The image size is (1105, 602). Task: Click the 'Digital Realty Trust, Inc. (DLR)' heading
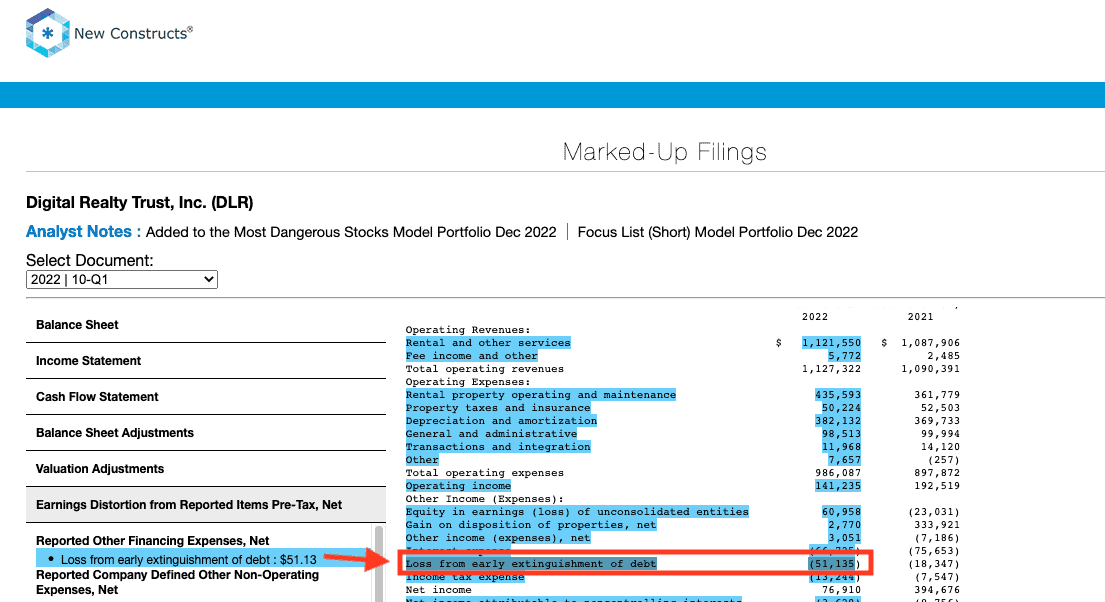coord(140,202)
